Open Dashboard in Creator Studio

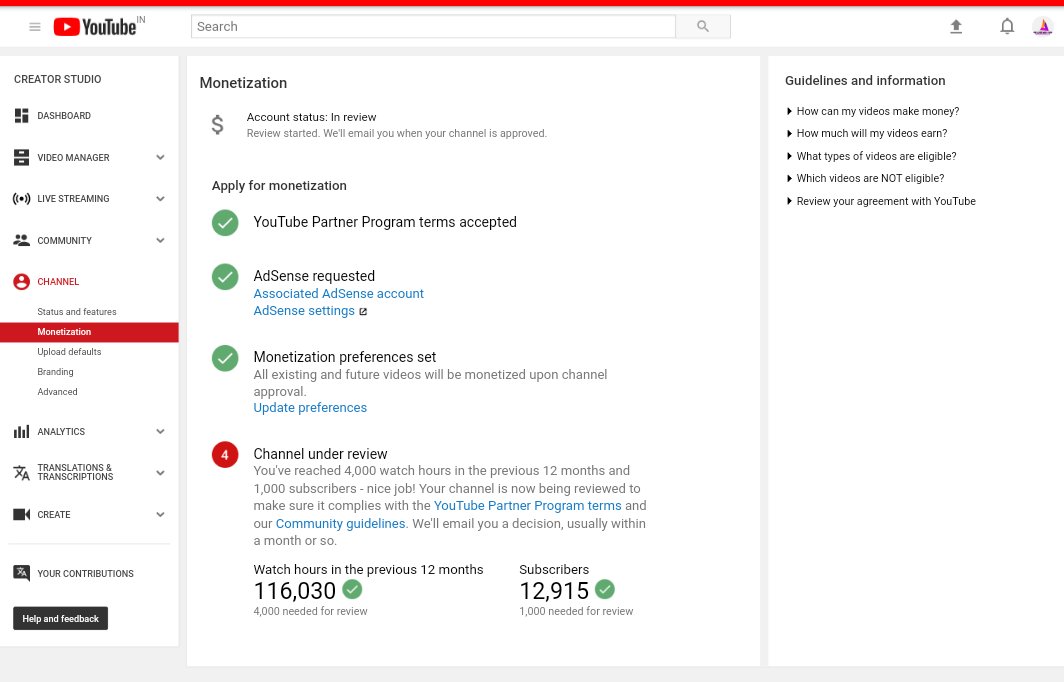click(x=64, y=116)
